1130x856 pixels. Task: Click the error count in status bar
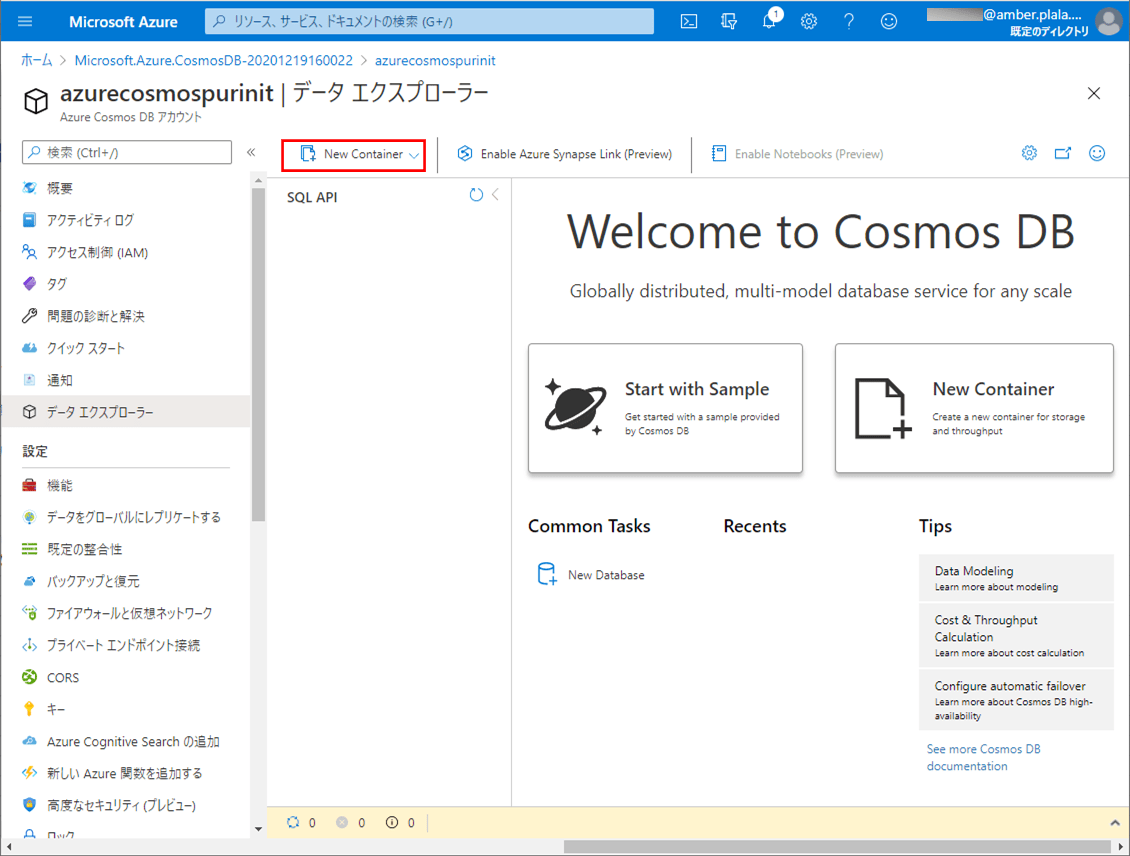(351, 822)
